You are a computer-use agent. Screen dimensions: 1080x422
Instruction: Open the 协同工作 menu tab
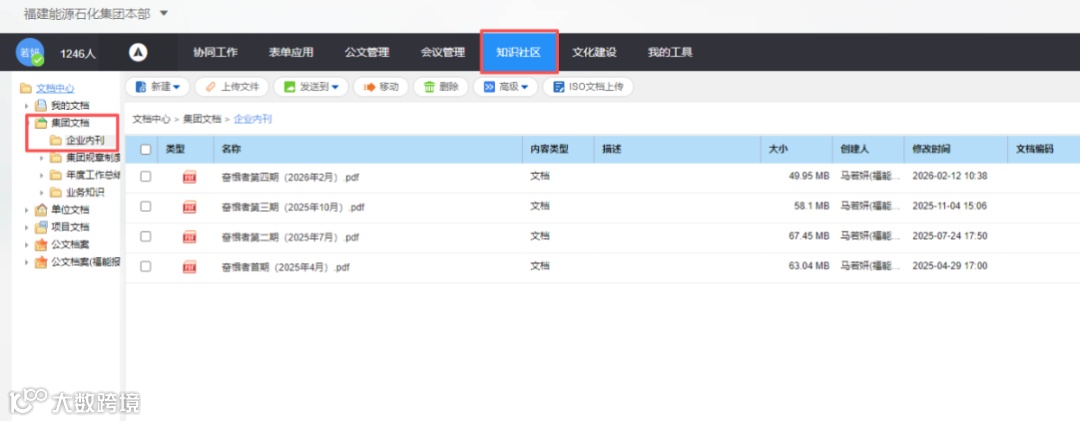click(215, 52)
